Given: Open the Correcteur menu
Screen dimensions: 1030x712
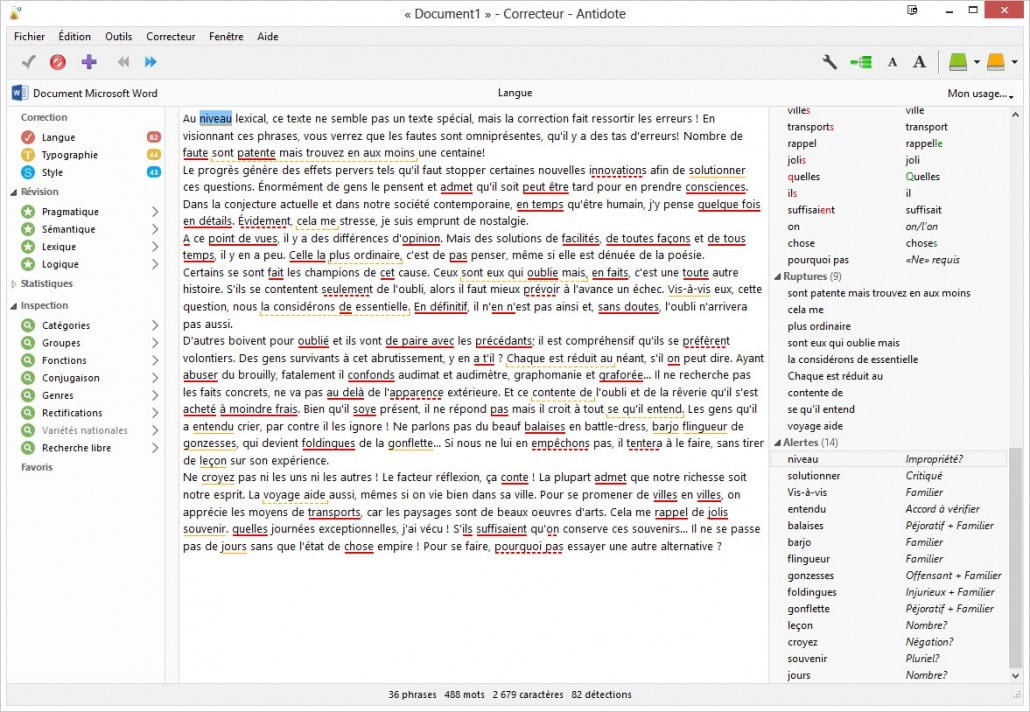Looking at the screenshot, I should (170, 36).
